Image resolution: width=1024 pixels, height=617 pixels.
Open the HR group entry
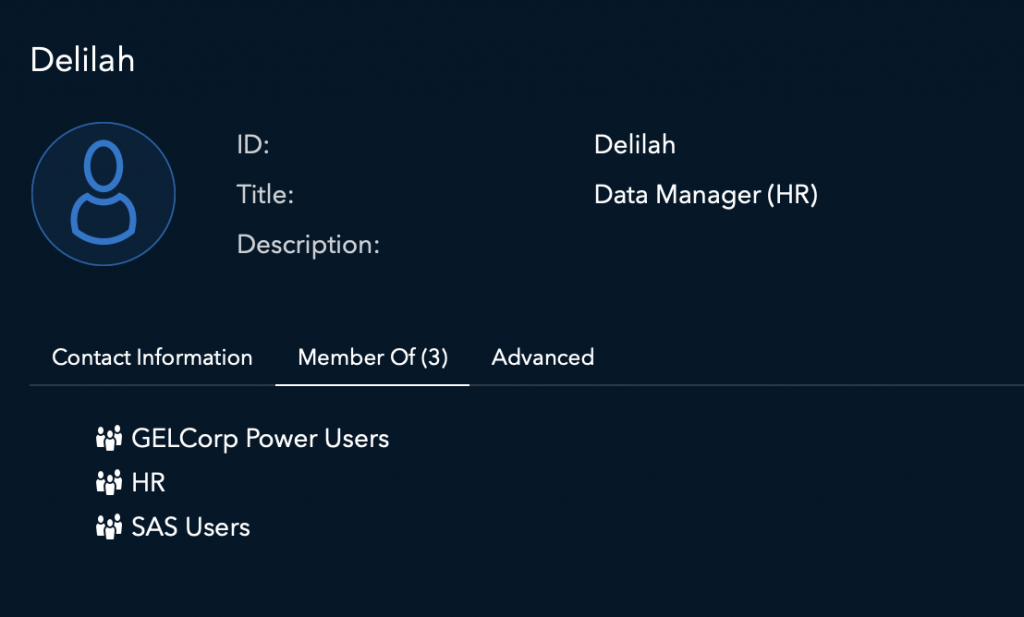pyautogui.click(x=148, y=483)
